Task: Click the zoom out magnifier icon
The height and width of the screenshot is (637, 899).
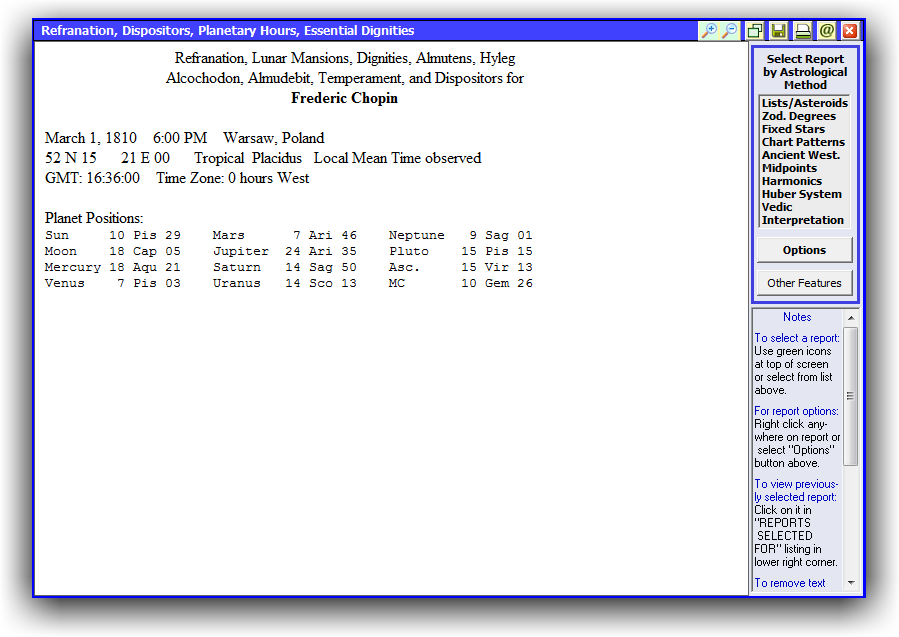Action: [729, 31]
